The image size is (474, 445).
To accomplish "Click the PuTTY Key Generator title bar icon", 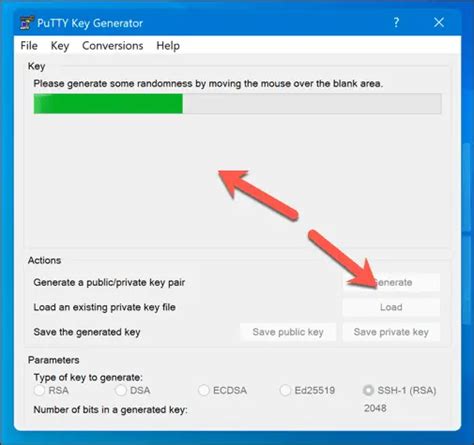I will tap(27, 23).
